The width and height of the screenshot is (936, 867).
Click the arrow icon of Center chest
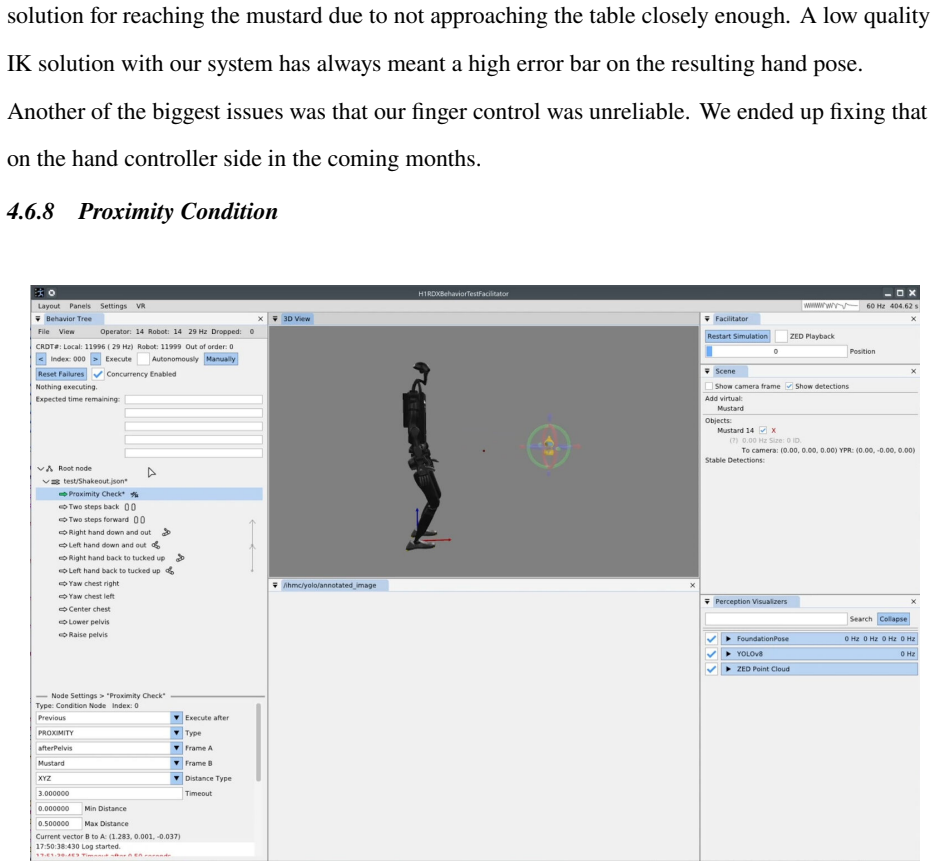tap(63, 609)
